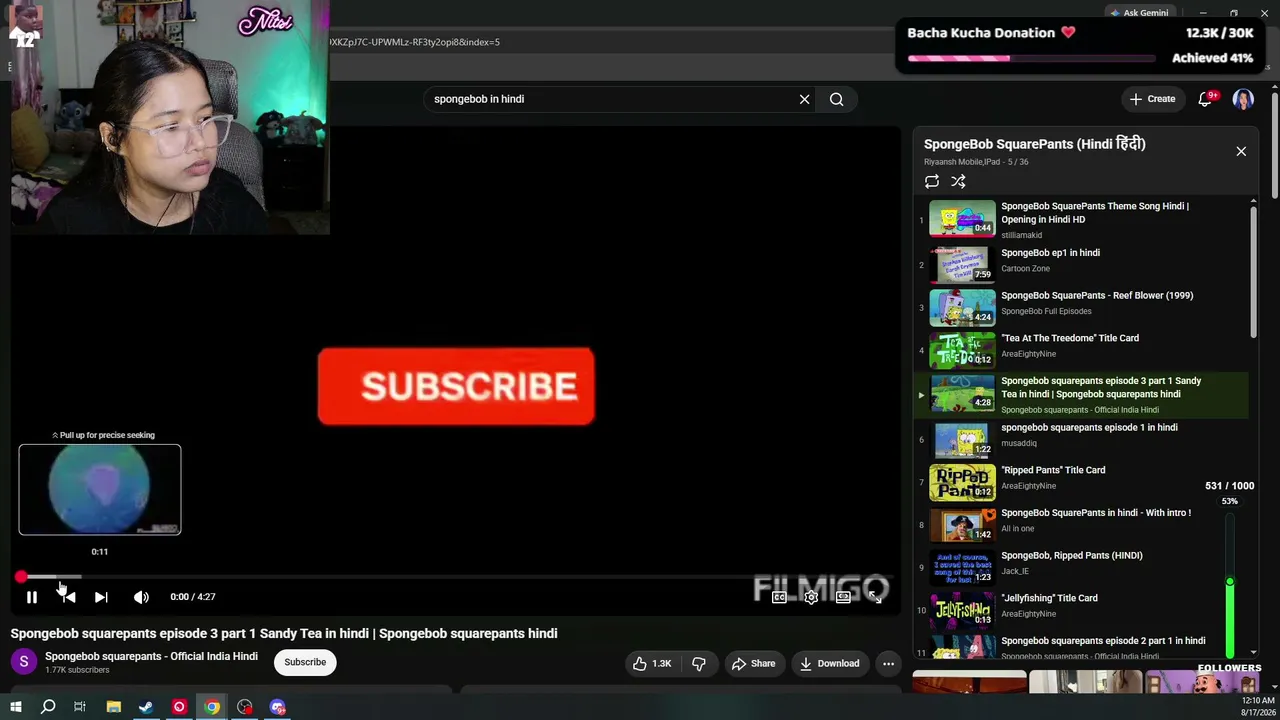Open the account profile avatar menu

coord(1243,99)
